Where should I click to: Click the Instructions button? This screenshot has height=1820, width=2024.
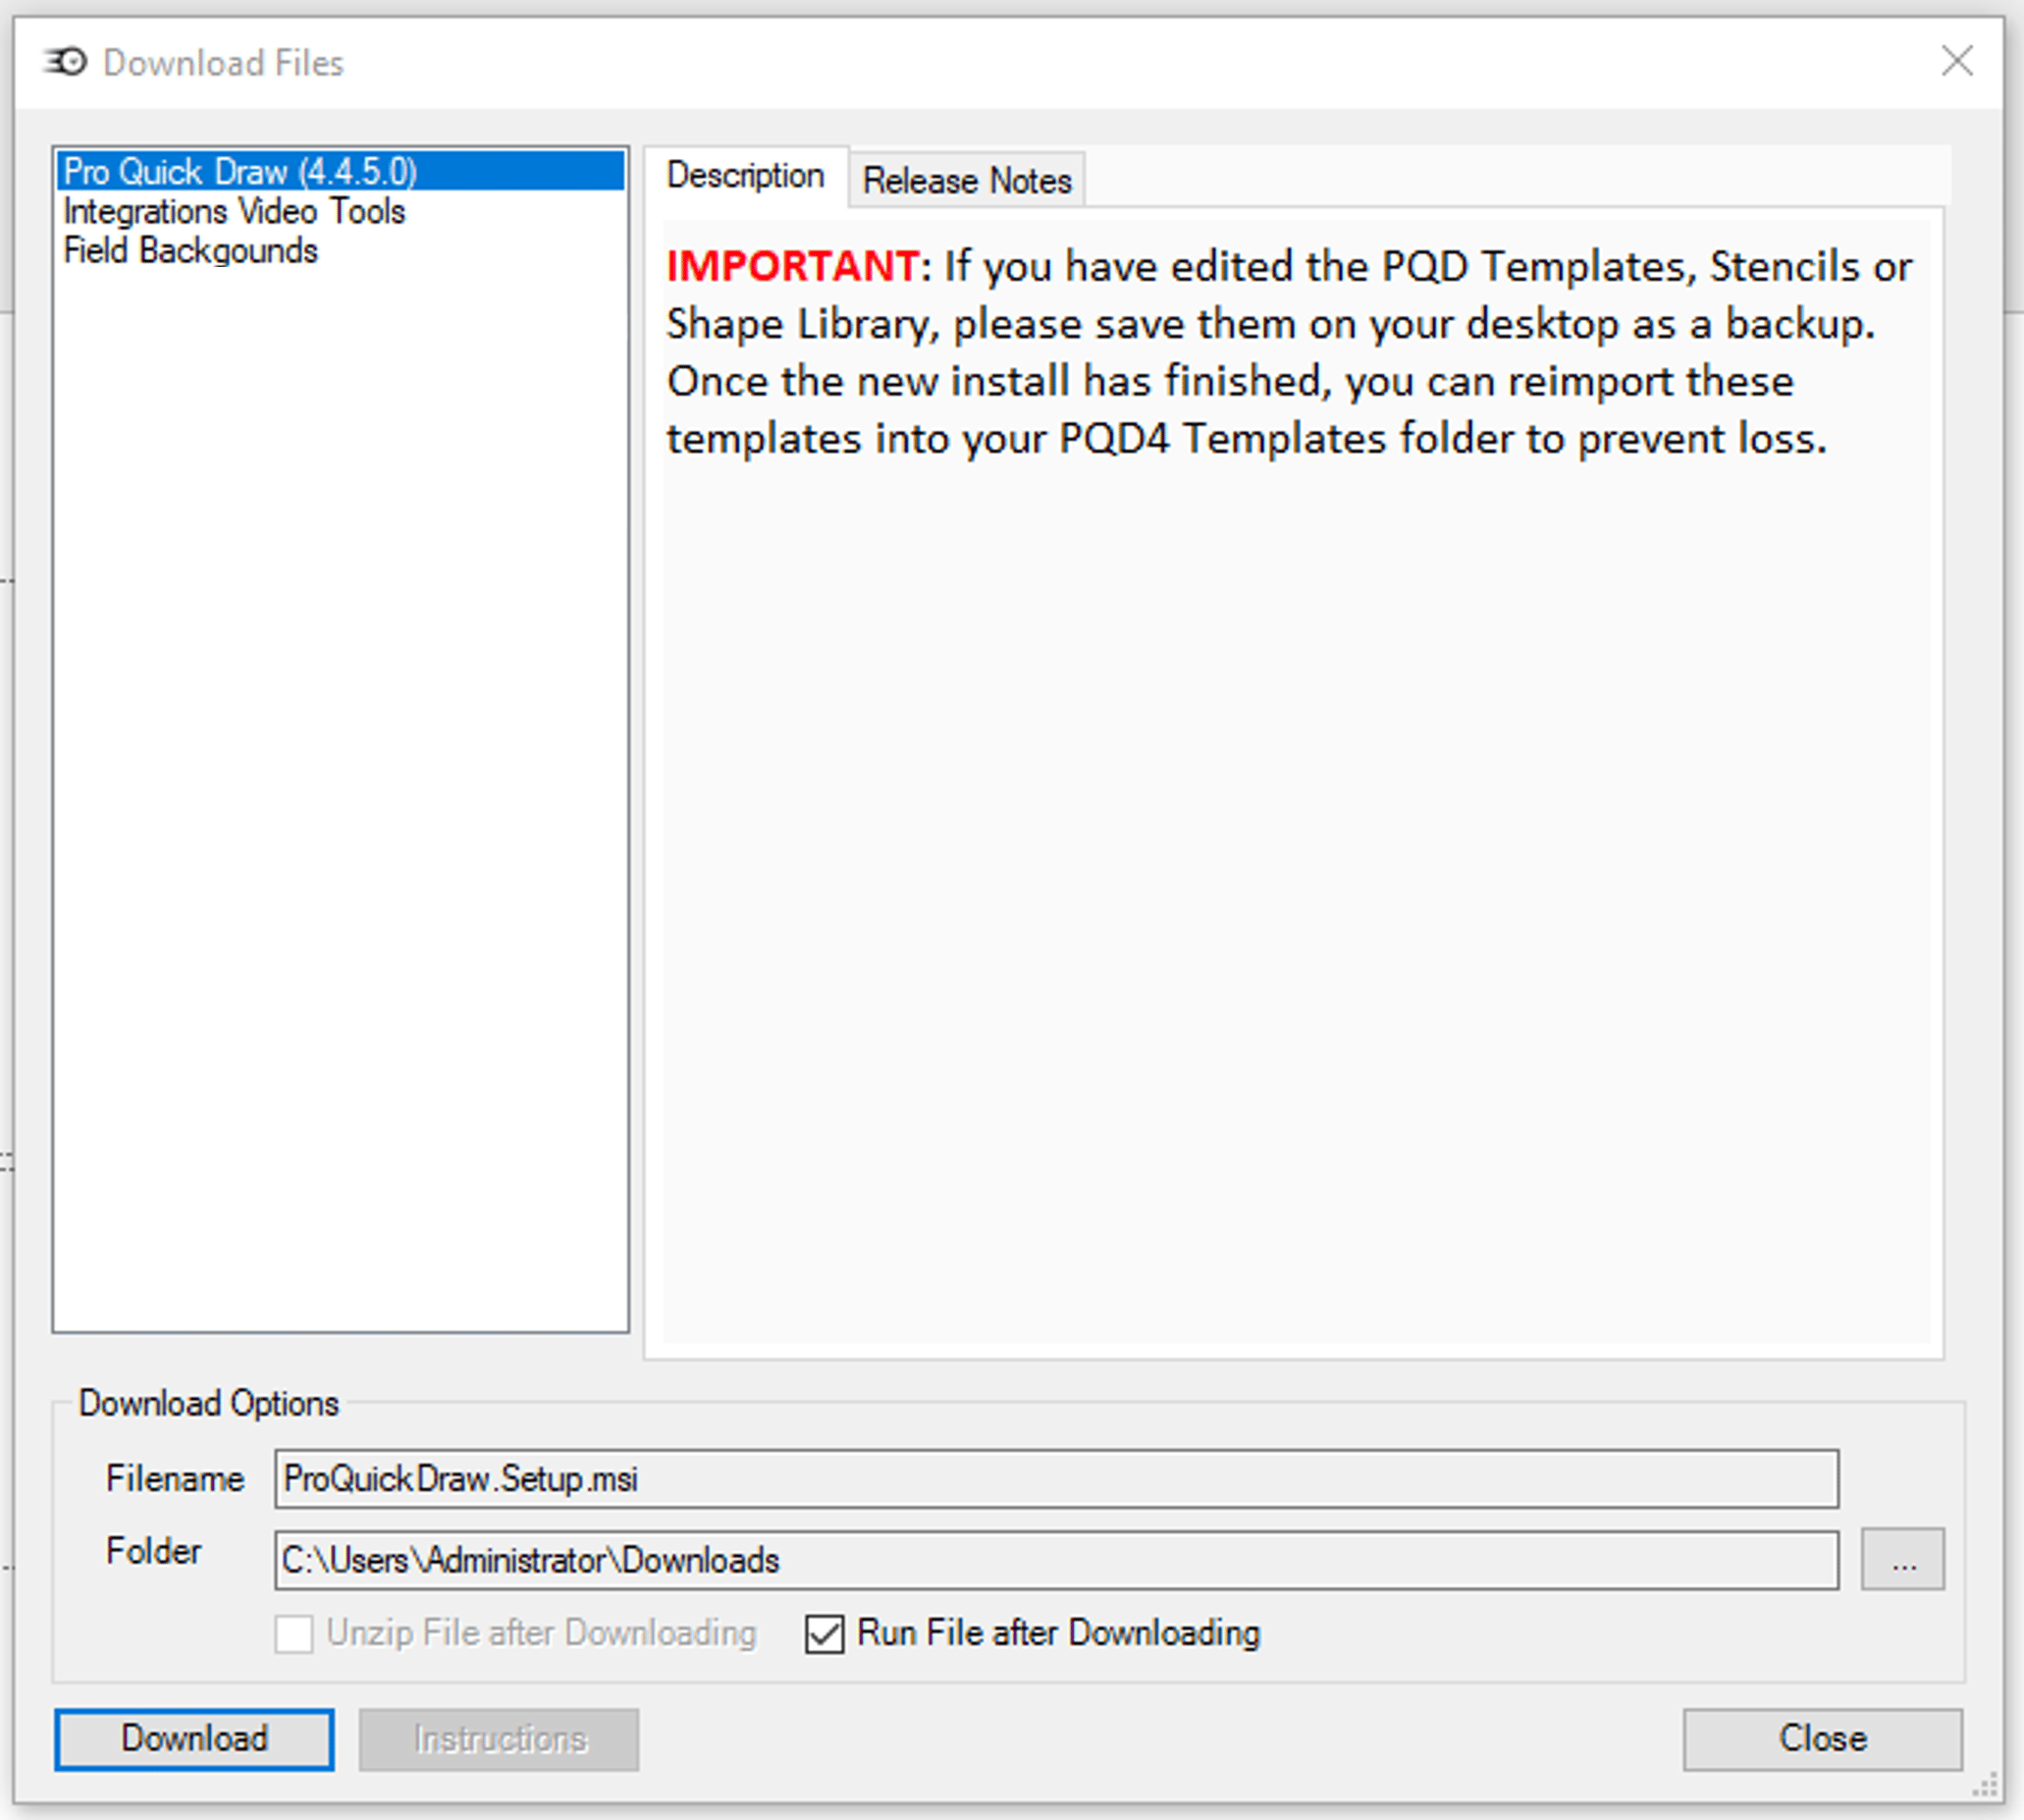pyautogui.click(x=497, y=1738)
